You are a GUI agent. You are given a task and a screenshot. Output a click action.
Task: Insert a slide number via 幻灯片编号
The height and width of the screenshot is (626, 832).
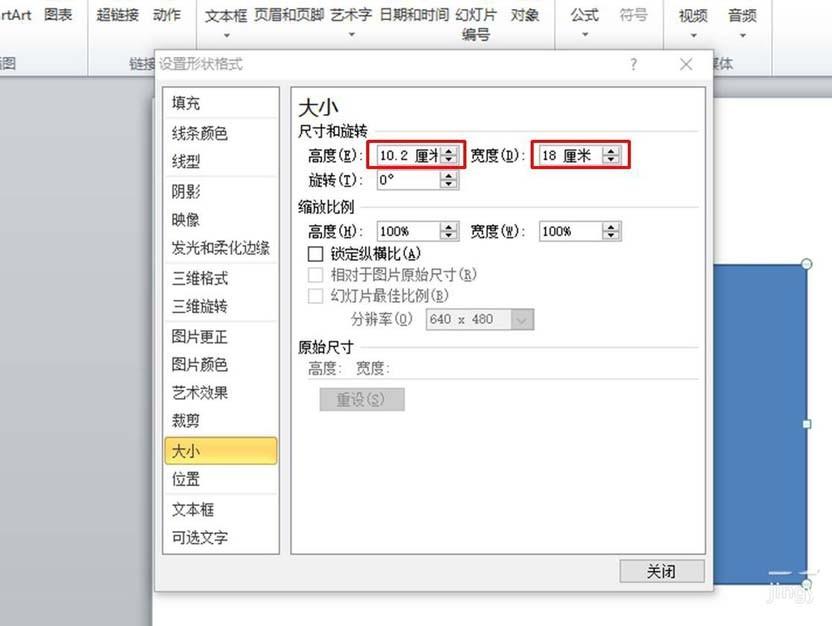point(475,23)
